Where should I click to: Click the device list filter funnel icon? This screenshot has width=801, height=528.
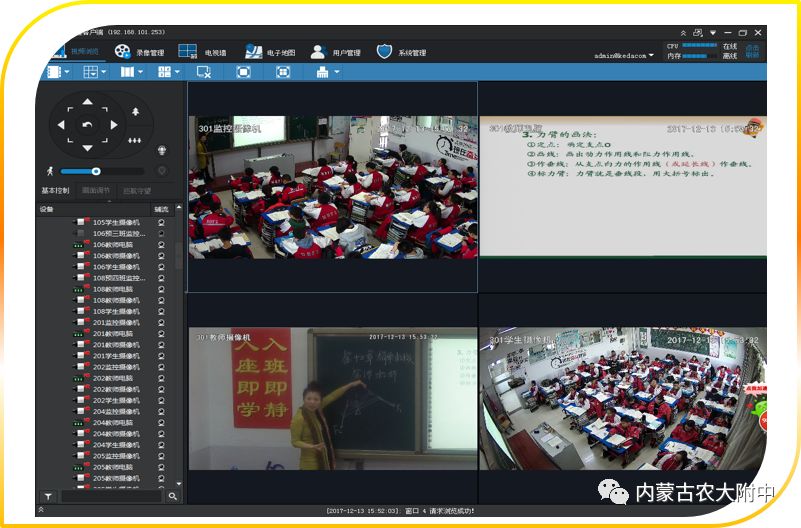pos(48,496)
